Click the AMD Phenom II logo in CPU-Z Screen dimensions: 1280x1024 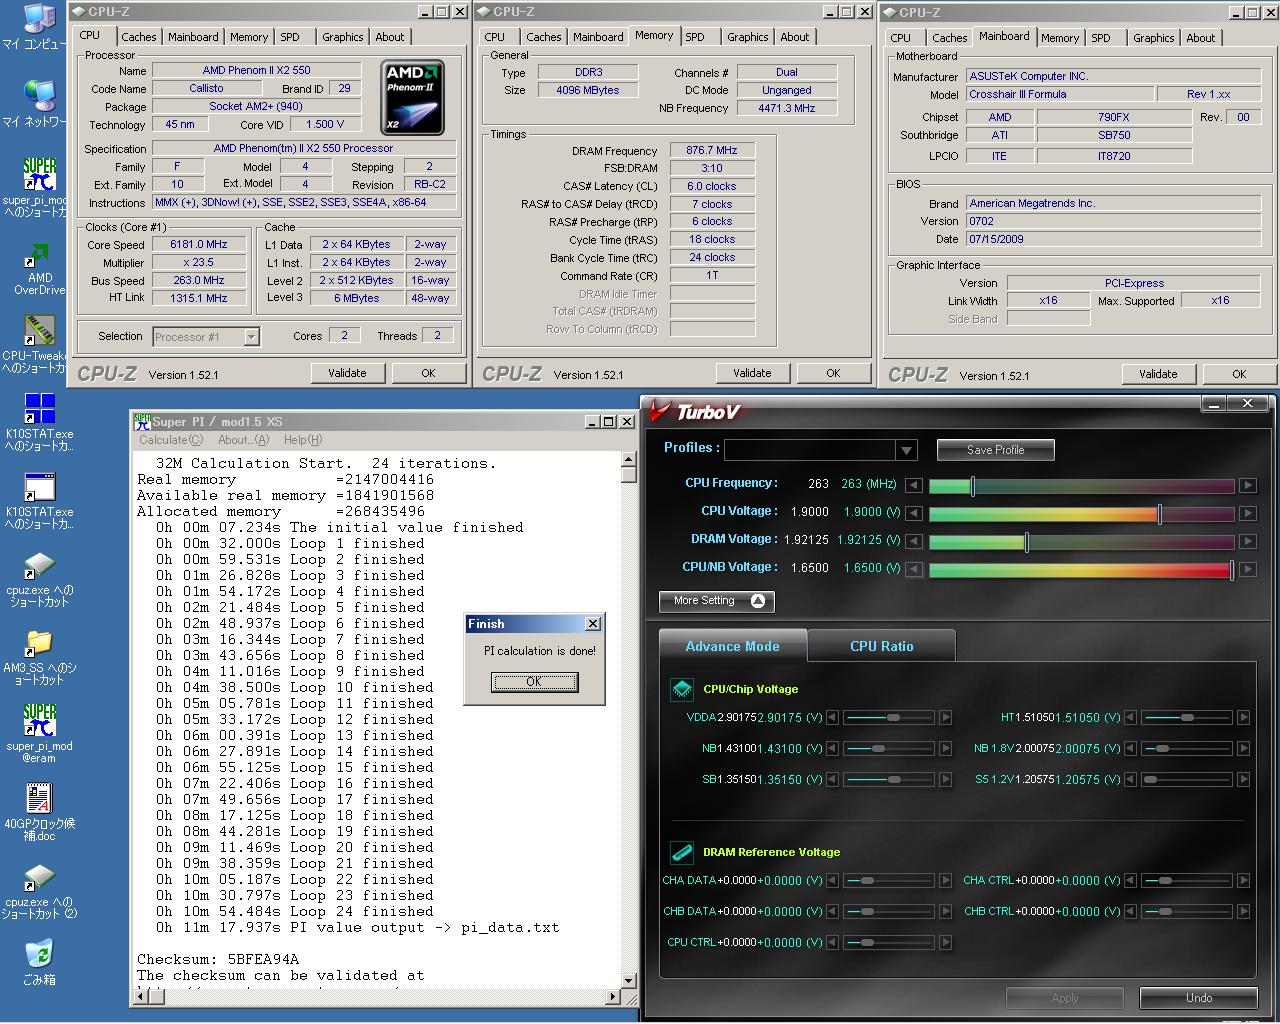coord(412,98)
